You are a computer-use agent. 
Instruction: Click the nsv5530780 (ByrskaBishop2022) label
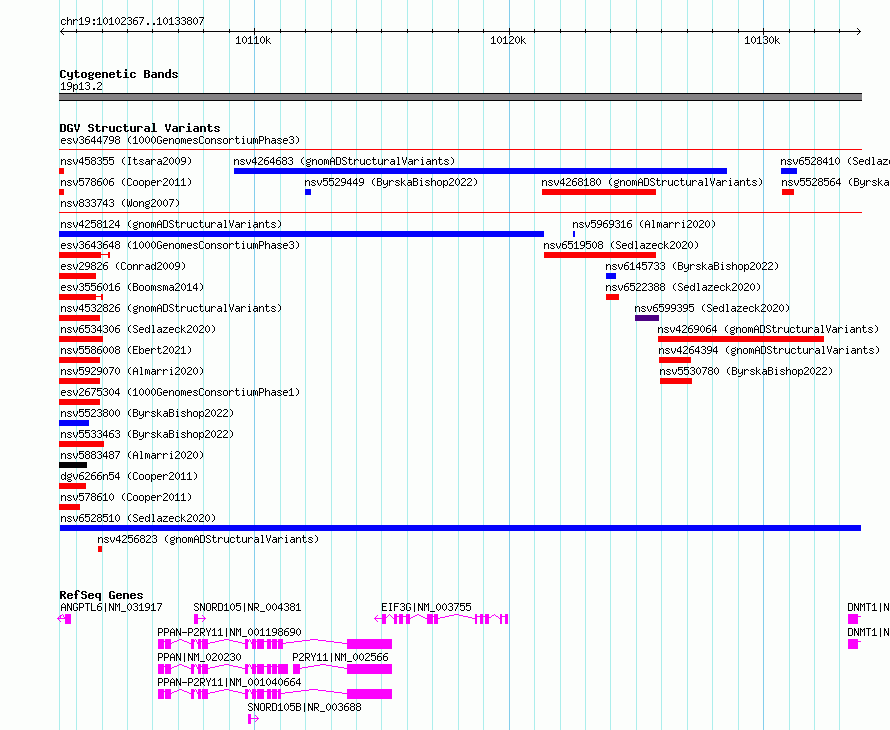click(746, 371)
